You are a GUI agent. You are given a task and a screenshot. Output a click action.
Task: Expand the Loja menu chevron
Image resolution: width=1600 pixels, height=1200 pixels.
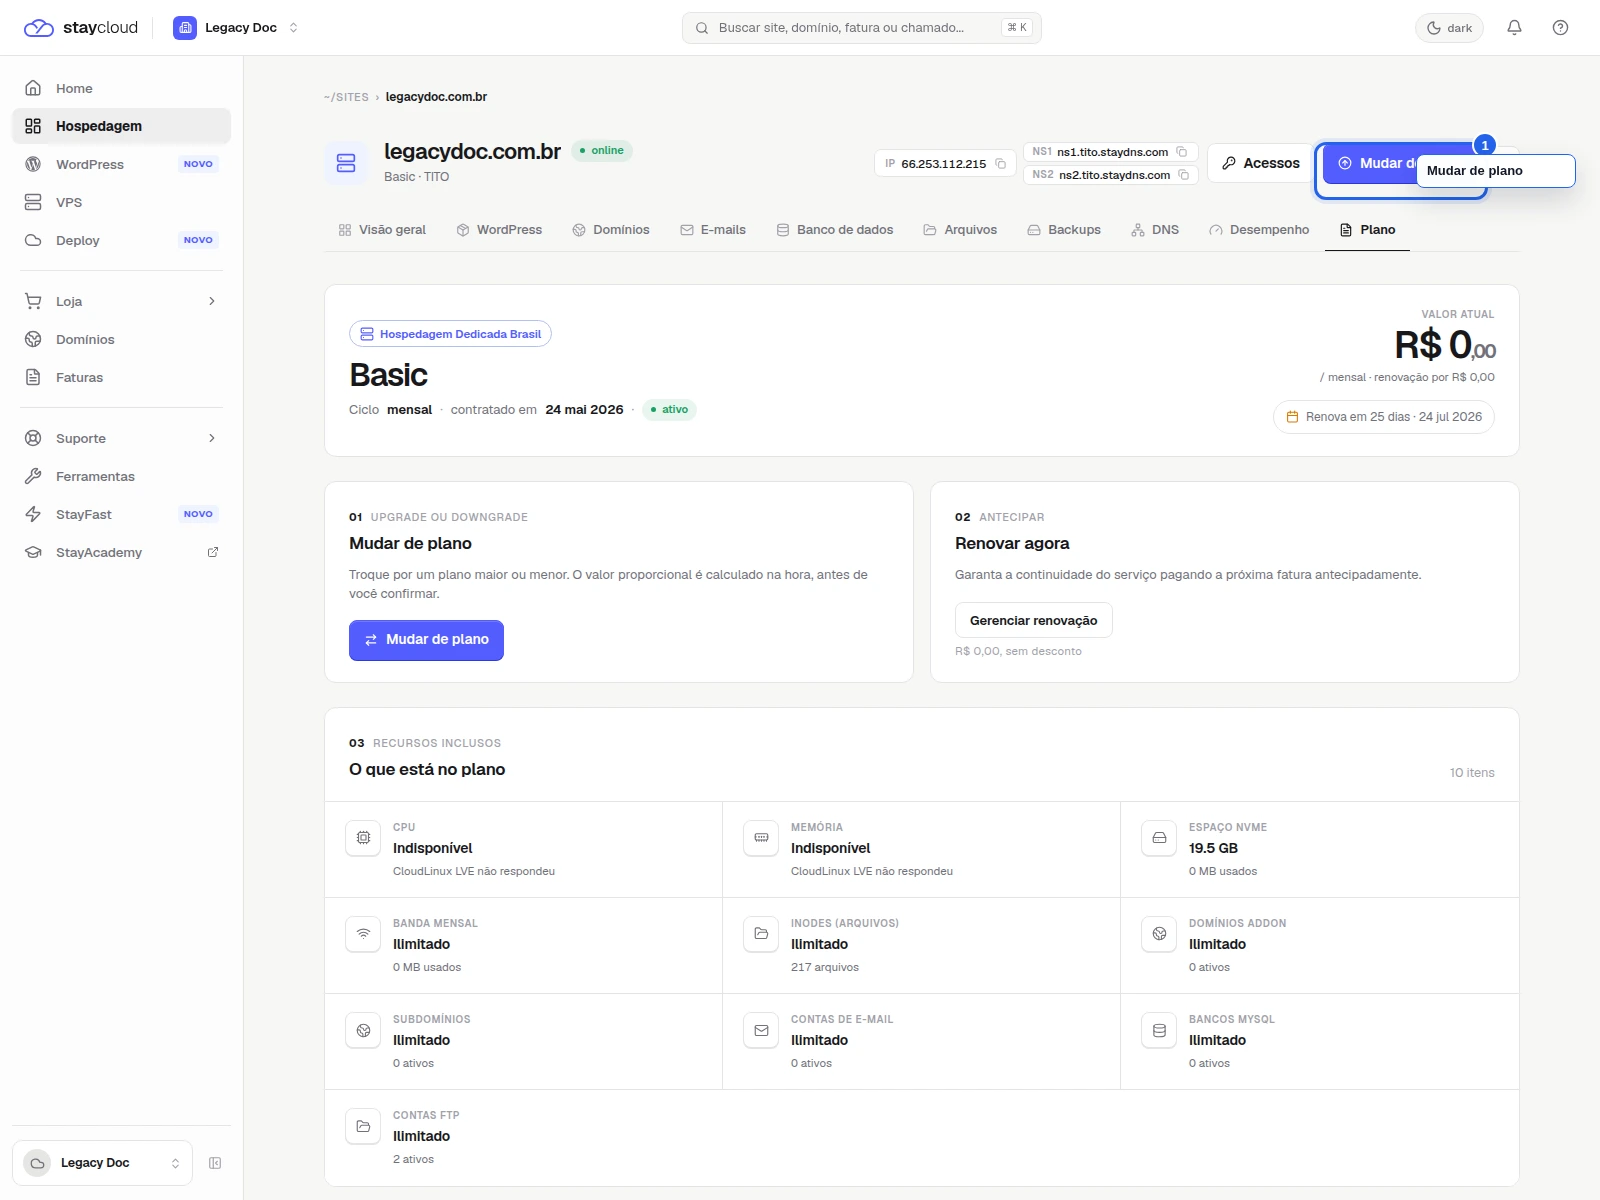coord(212,301)
